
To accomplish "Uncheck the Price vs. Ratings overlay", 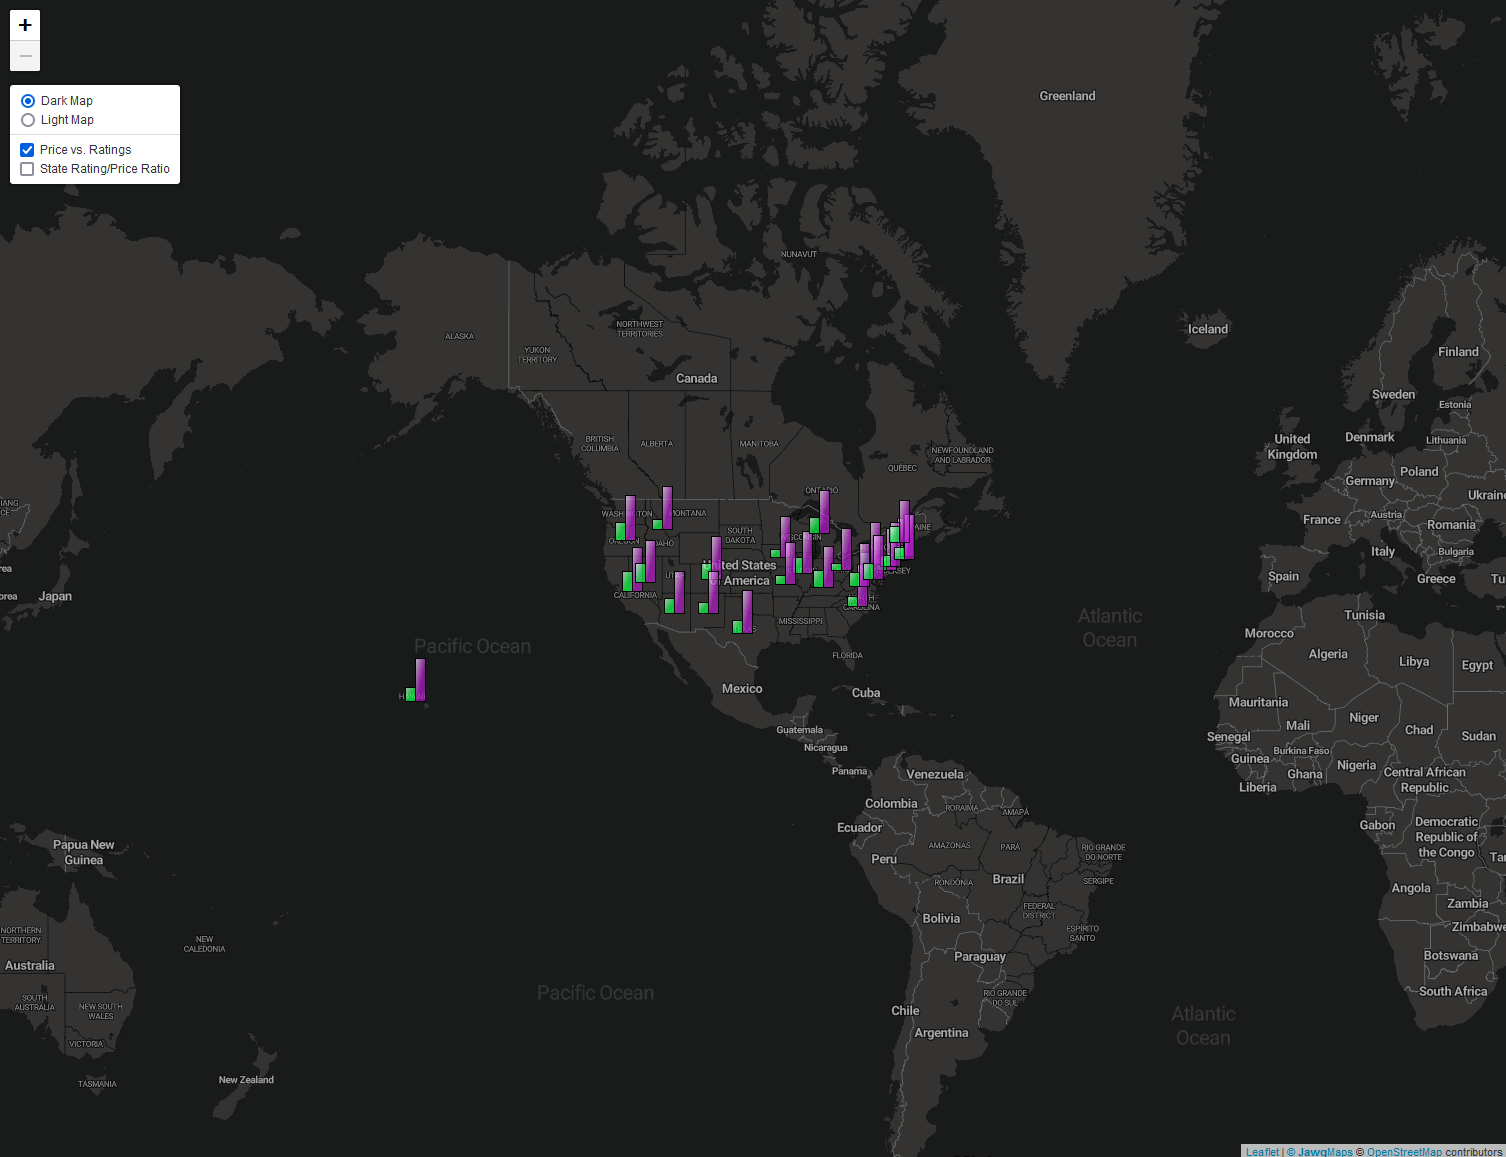I will (28, 150).
